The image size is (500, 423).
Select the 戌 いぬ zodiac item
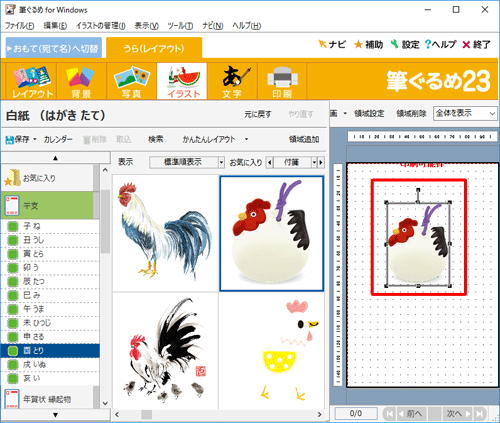tap(50, 364)
